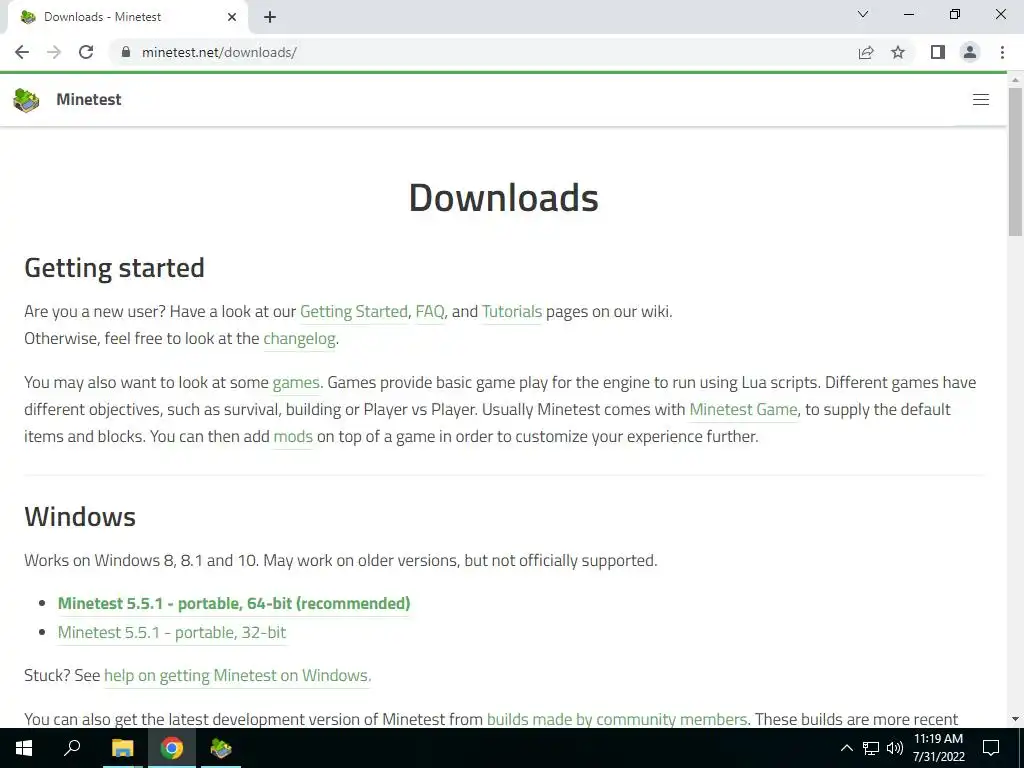This screenshot has height=768, width=1024.
Task: Click the browser back arrow
Action: [x=22, y=52]
